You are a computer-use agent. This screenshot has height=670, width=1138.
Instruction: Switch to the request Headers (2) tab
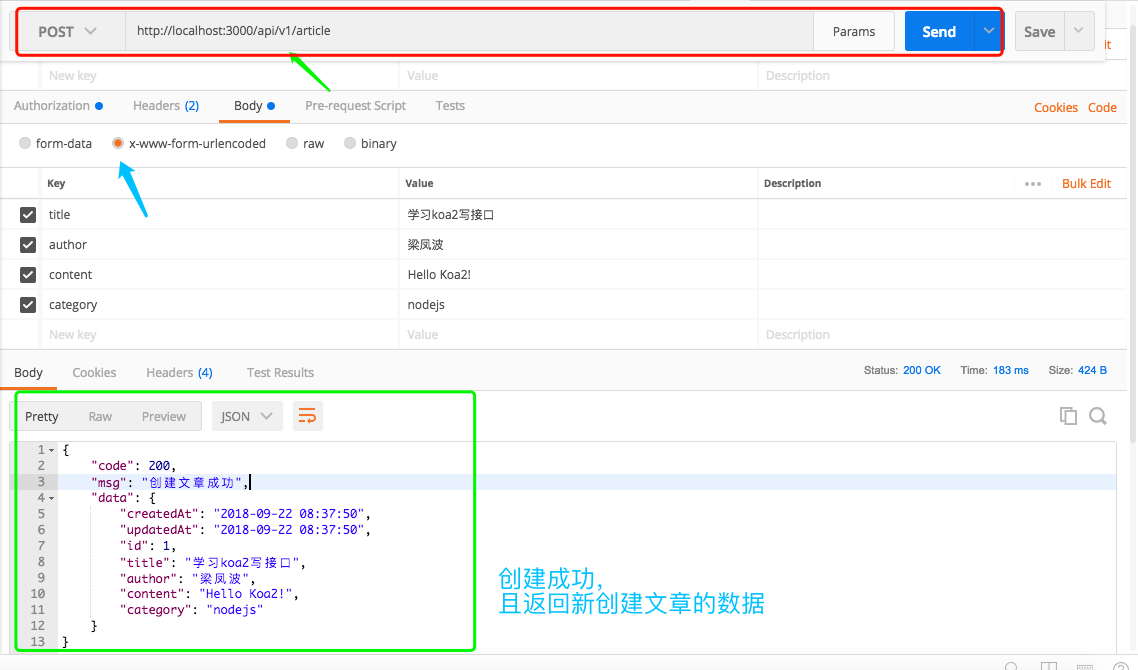tap(165, 105)
